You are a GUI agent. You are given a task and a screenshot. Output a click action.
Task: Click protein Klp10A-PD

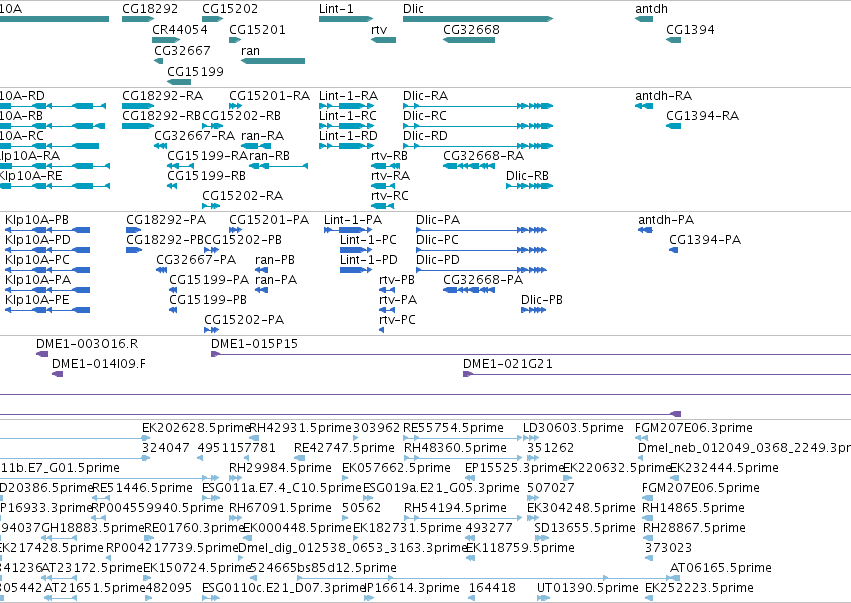point(38,240)
